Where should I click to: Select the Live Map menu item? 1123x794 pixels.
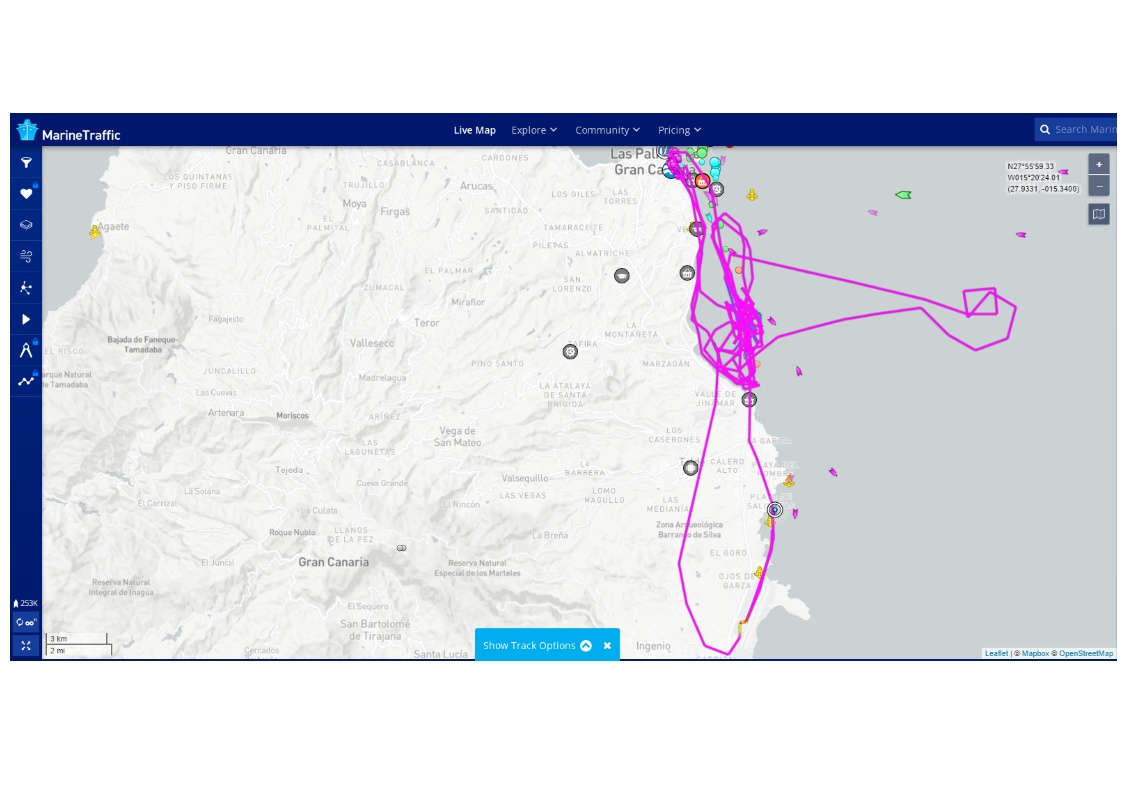[475, 130]
